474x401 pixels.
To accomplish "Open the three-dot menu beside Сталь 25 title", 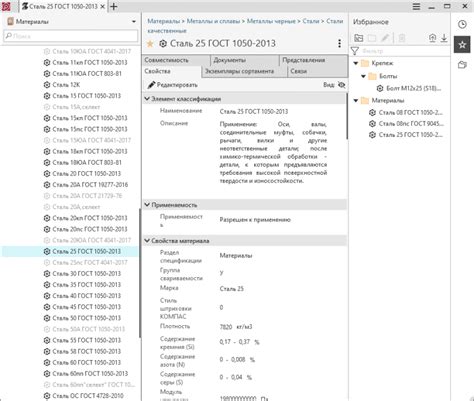I will (339, 43).
